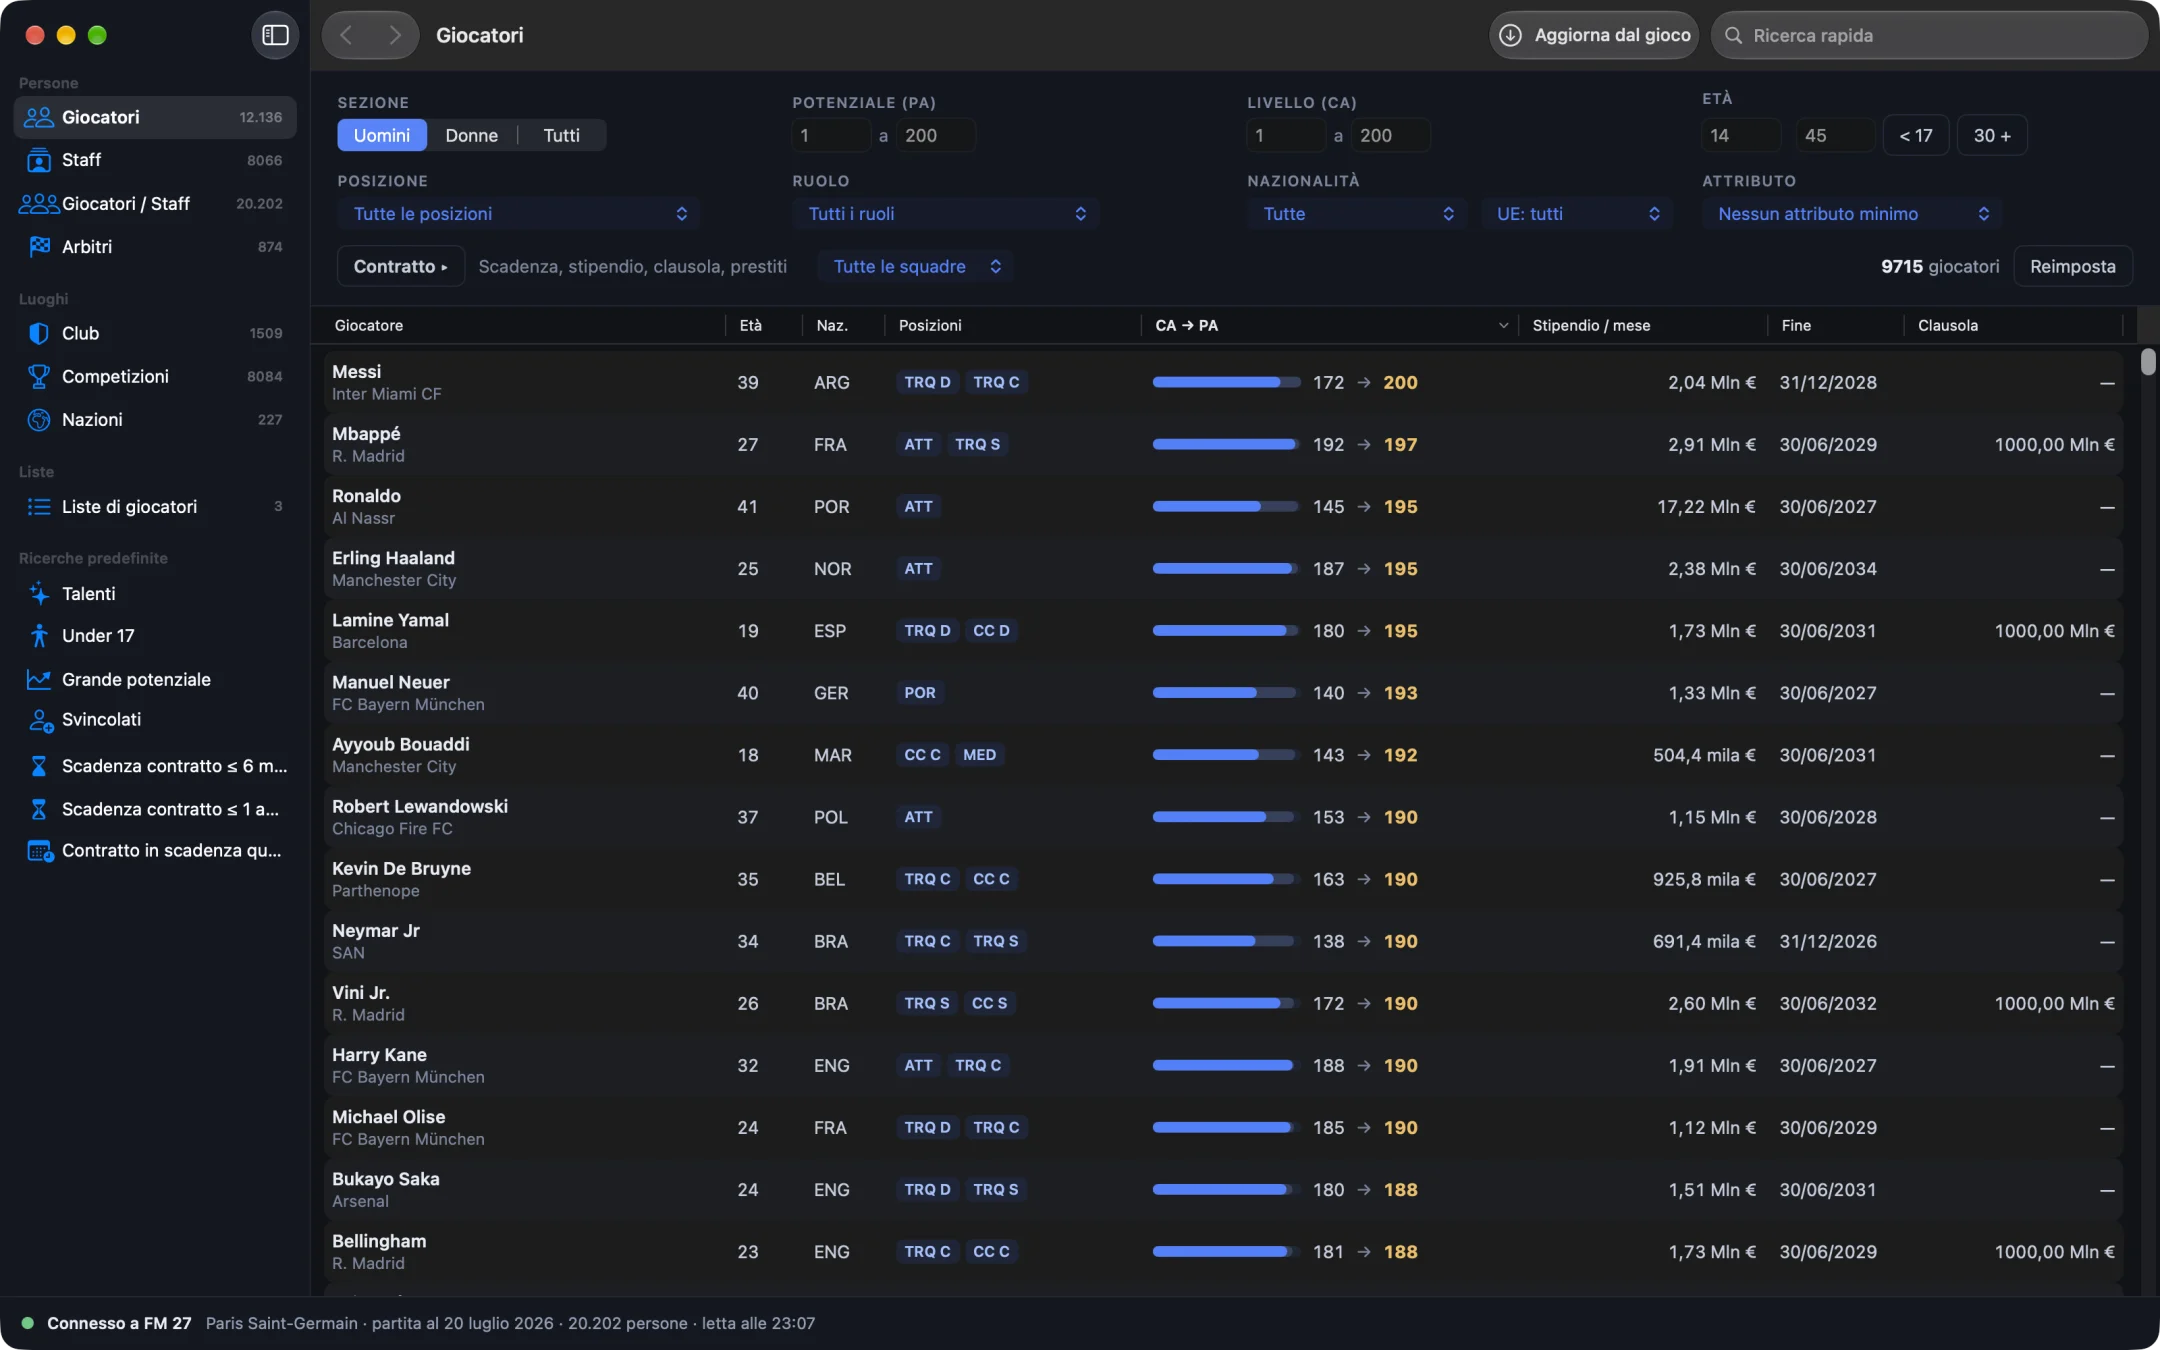
Task: Click the Giocatori sidebar icon
Action: coord(39,117)
